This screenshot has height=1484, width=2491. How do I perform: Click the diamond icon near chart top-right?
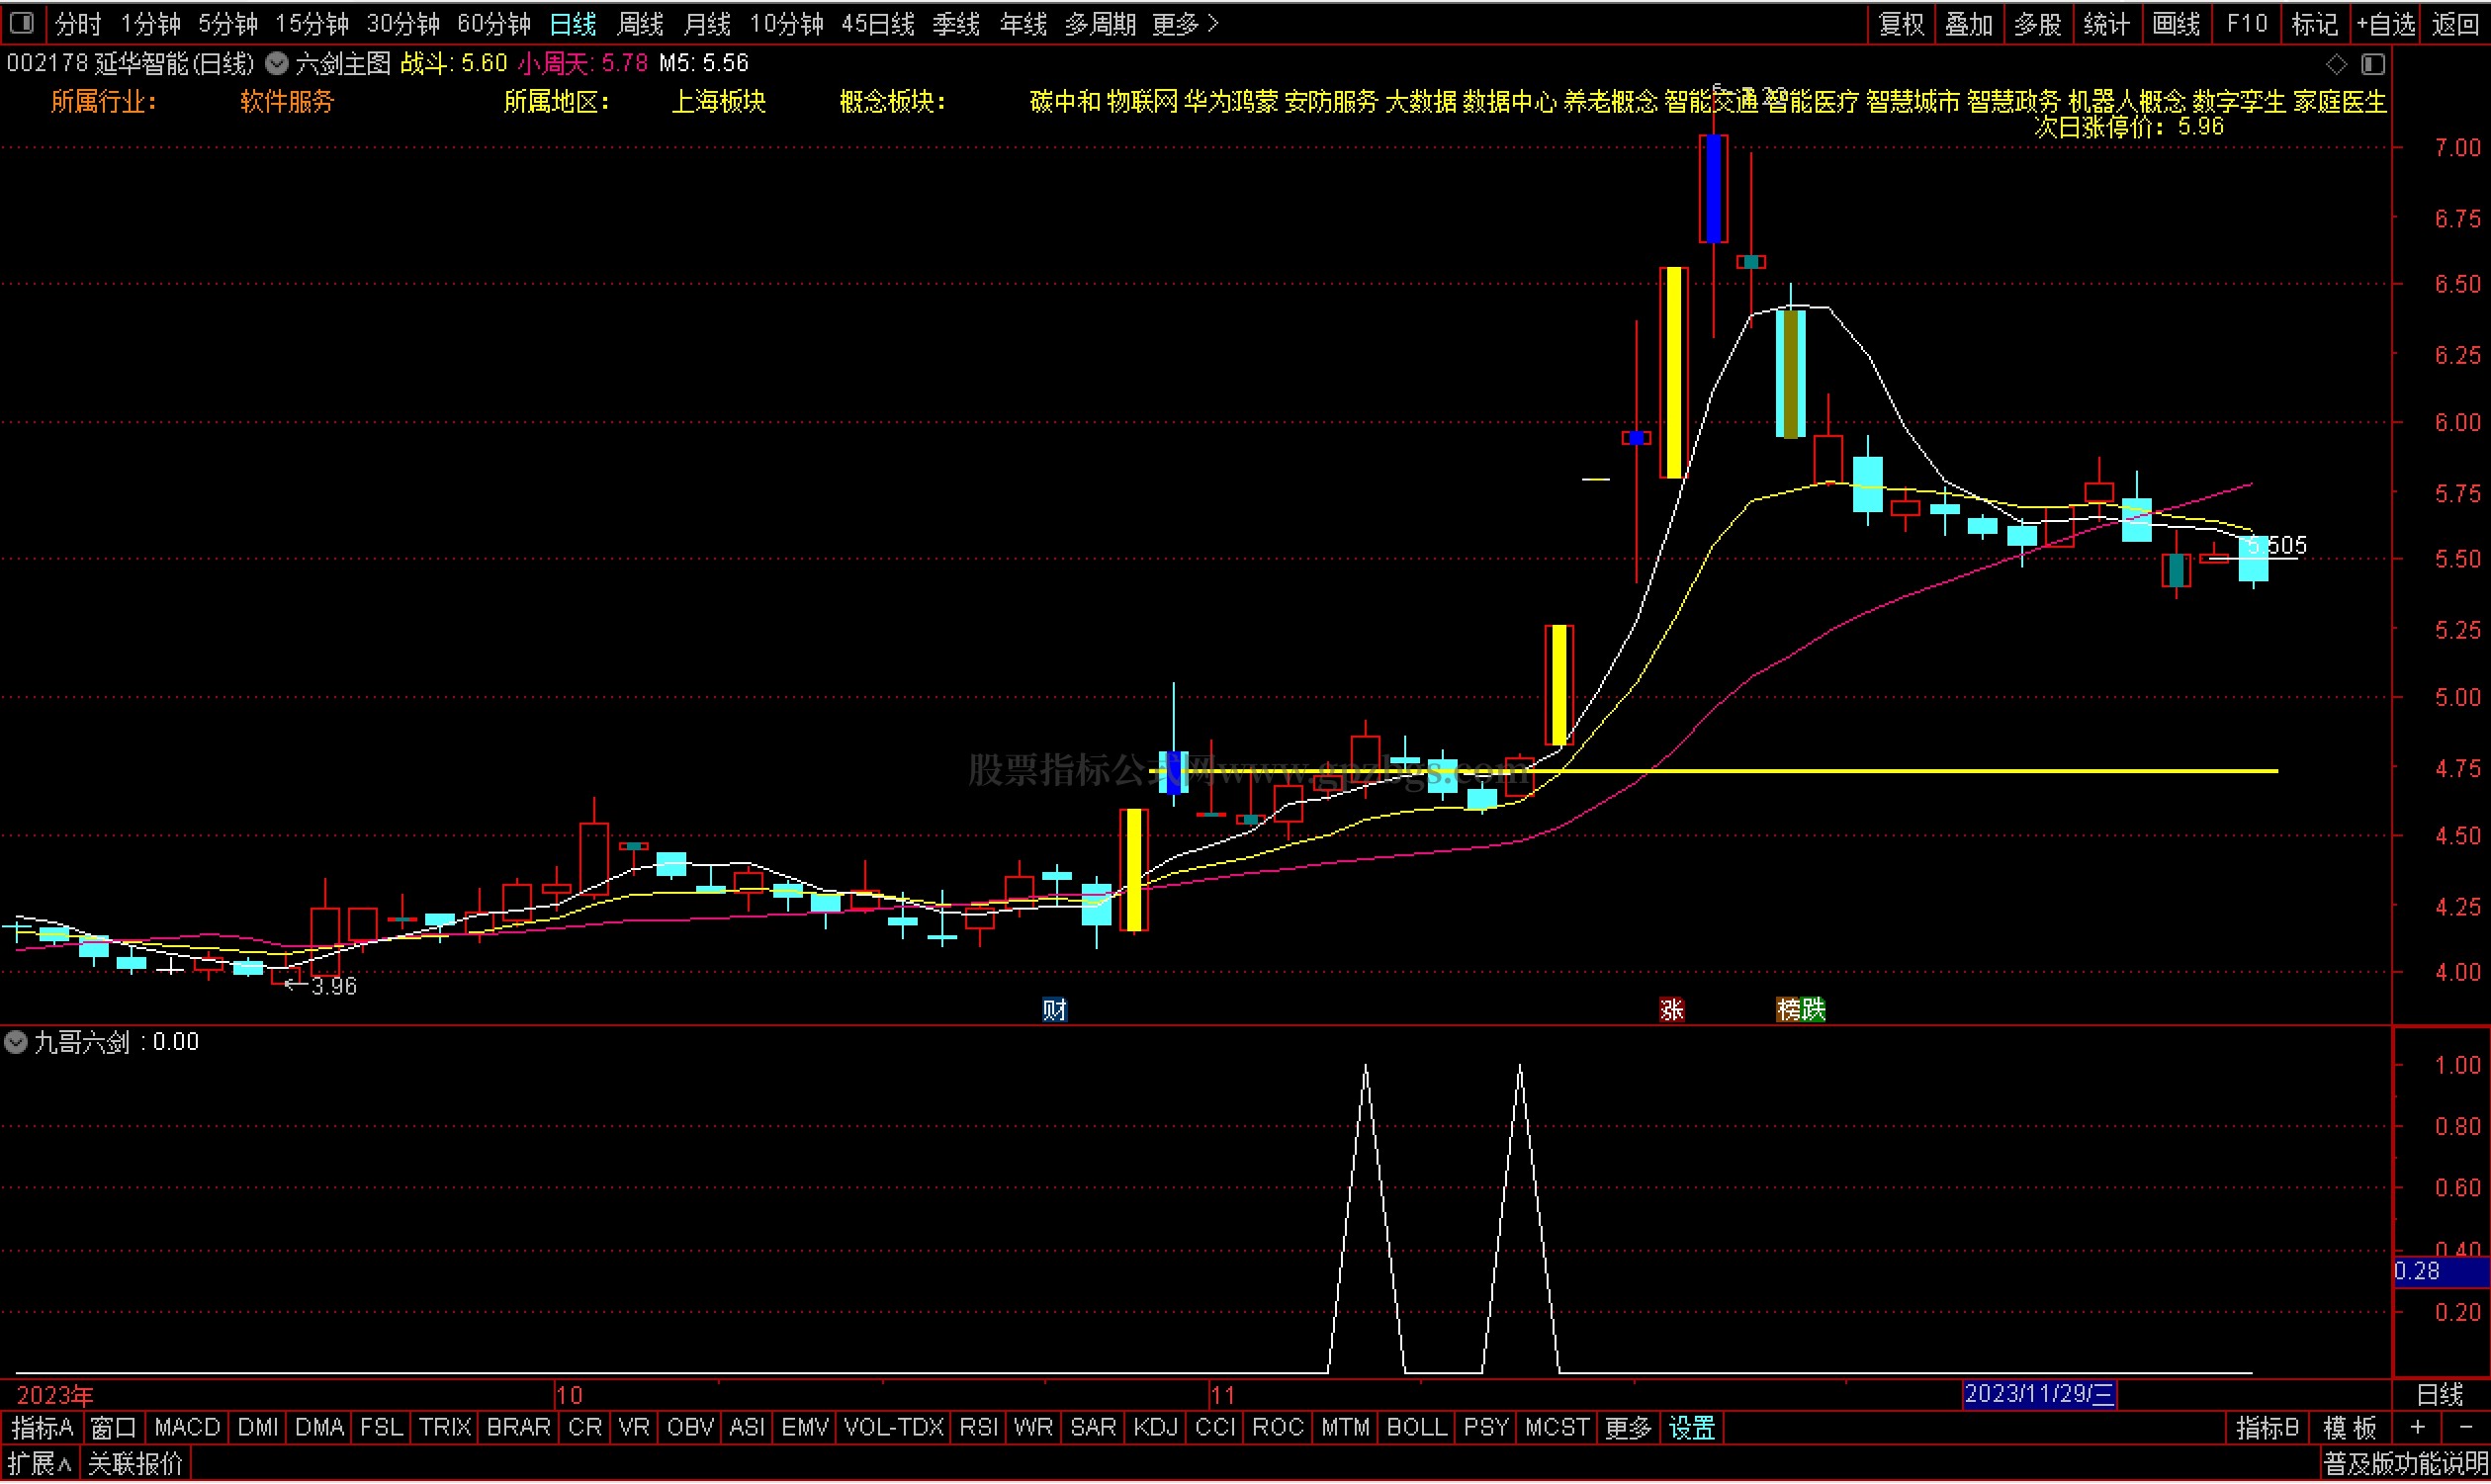coord(2336,65)
